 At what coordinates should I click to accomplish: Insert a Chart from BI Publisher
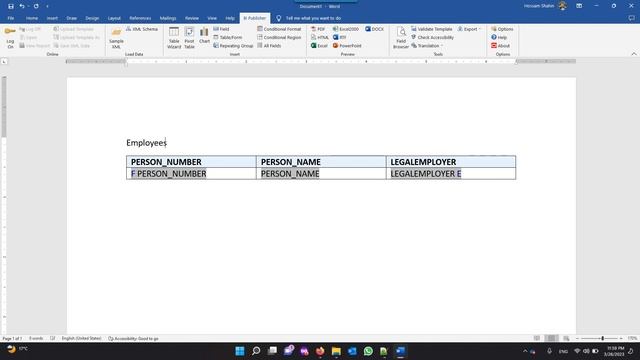click(204, 35)
